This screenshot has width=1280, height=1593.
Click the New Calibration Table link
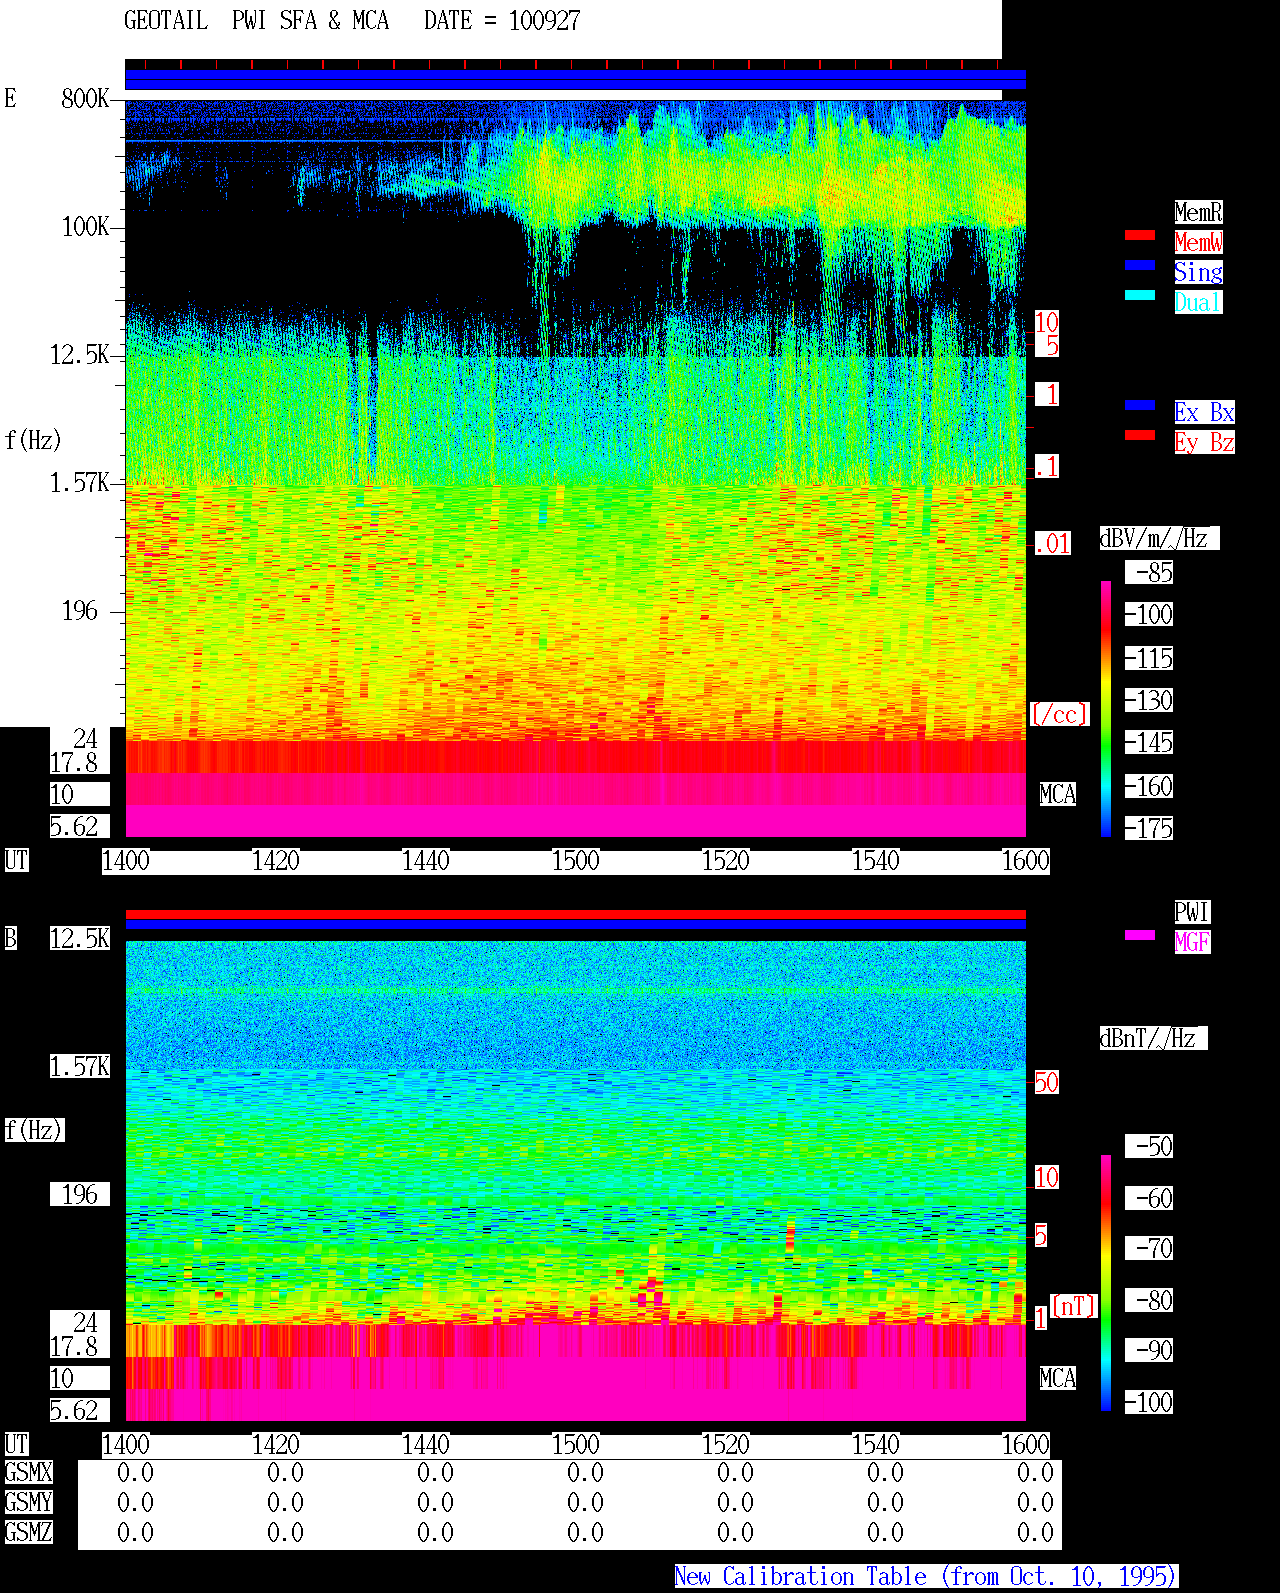click(x=926, y=1577)
